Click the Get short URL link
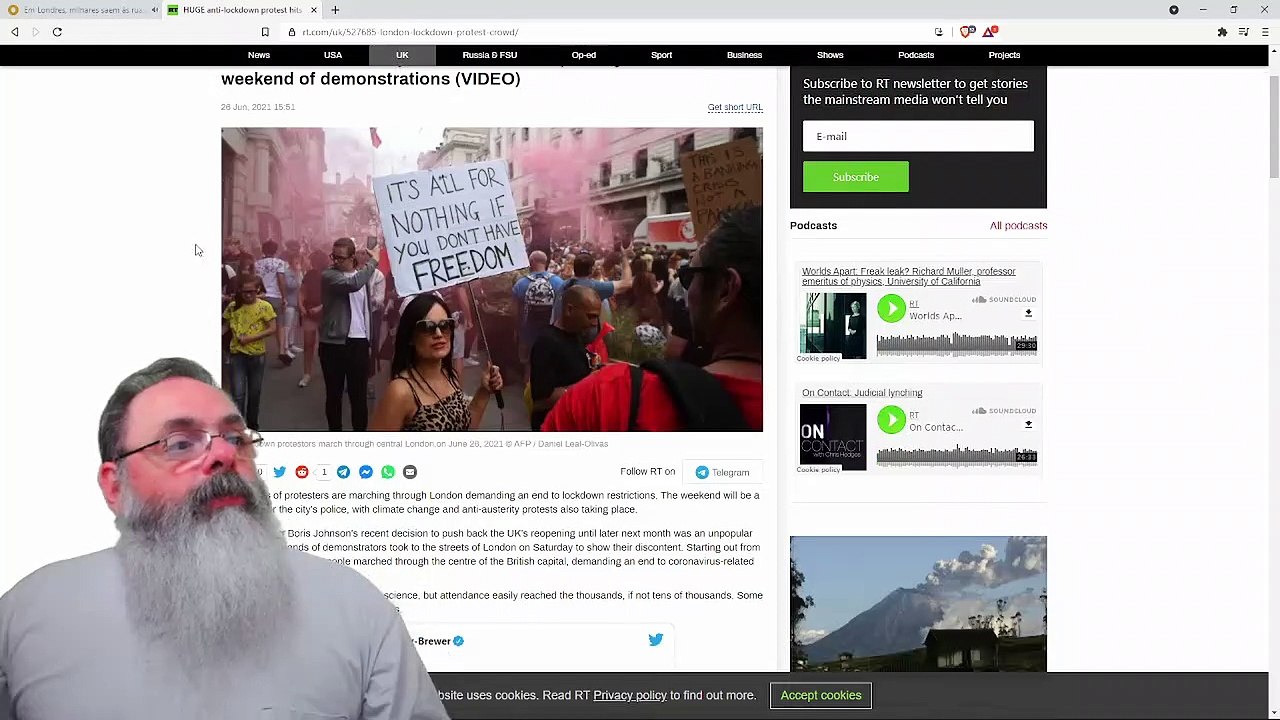 735,107
